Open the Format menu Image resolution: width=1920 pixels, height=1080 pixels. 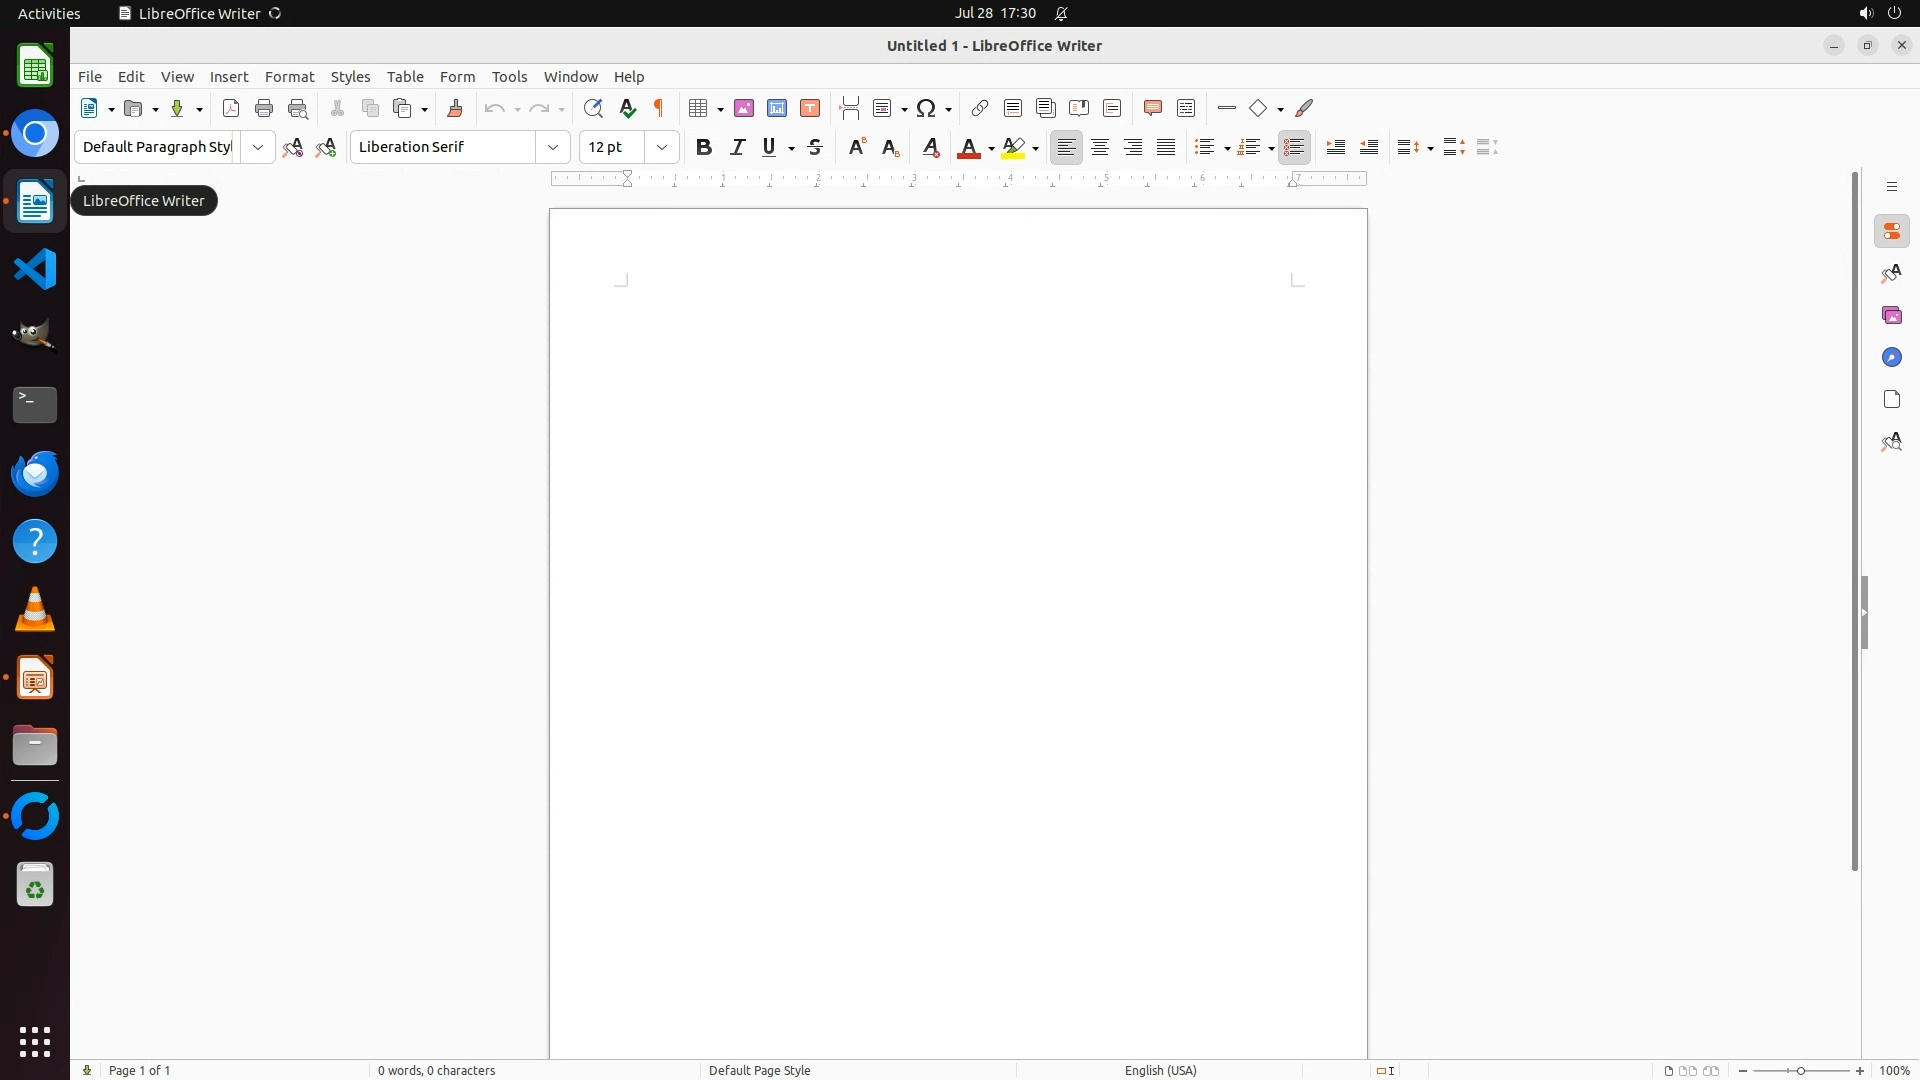[289, 77]
